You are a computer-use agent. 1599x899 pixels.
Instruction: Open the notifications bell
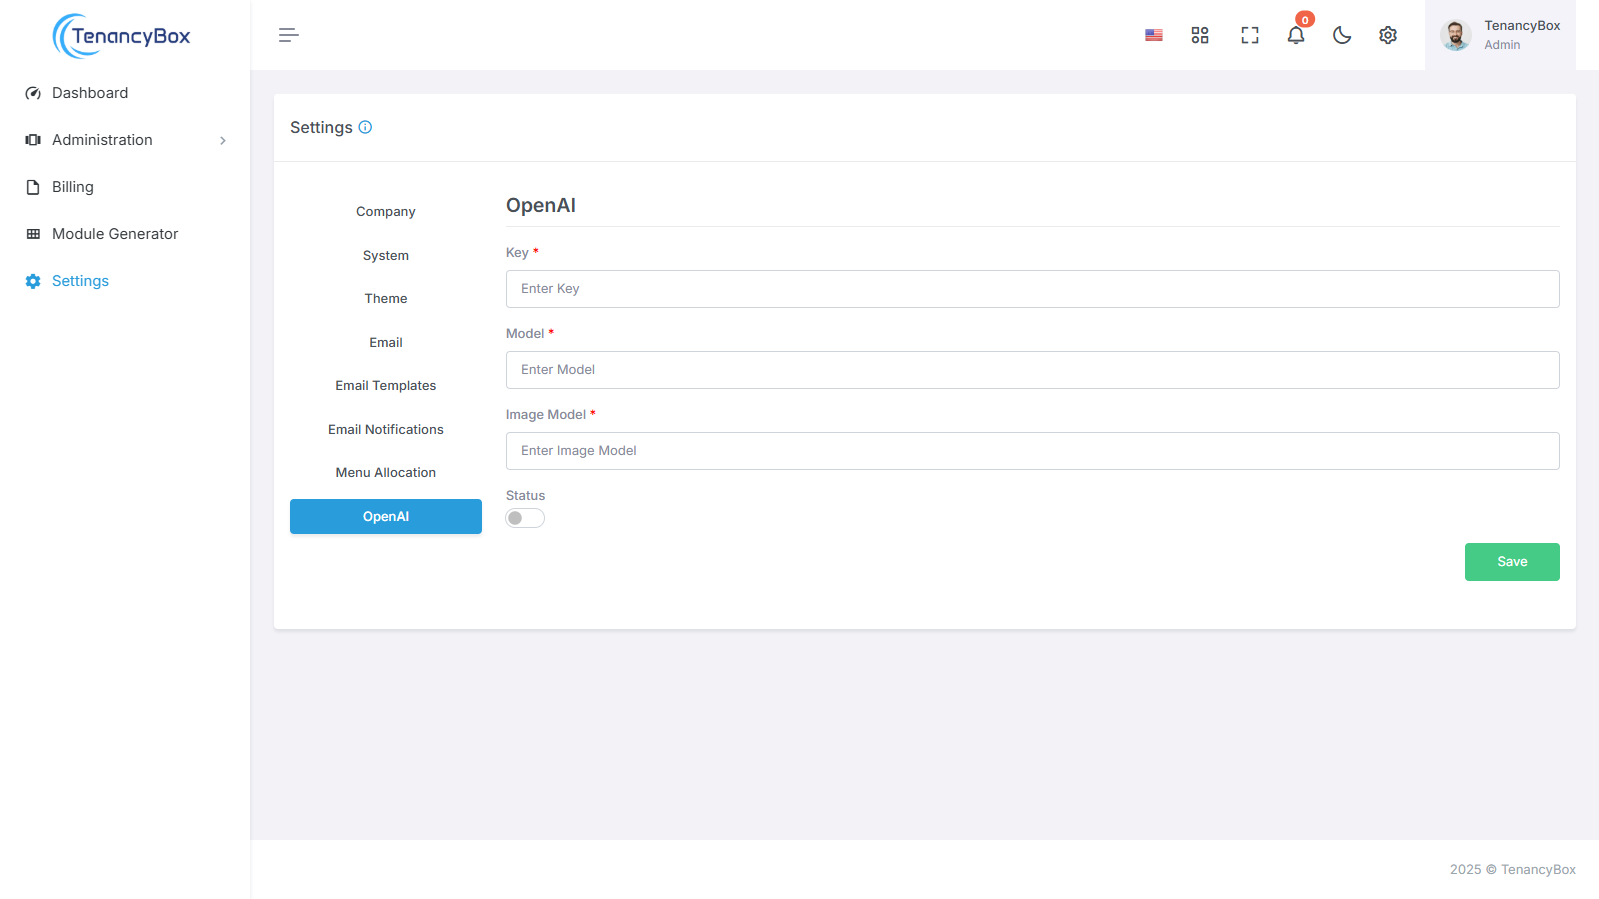1296,35
